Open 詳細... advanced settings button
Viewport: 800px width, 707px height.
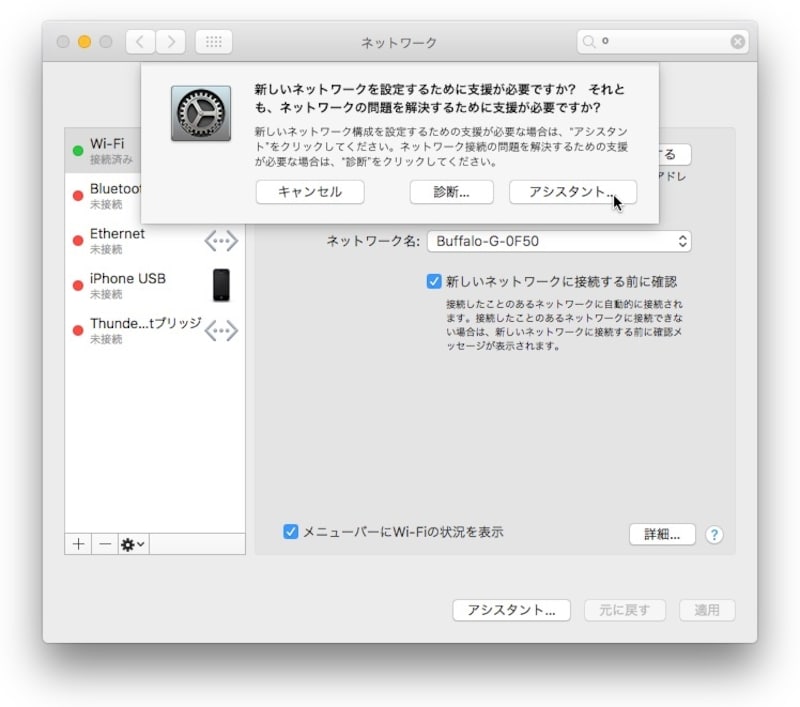pos(661,534)
